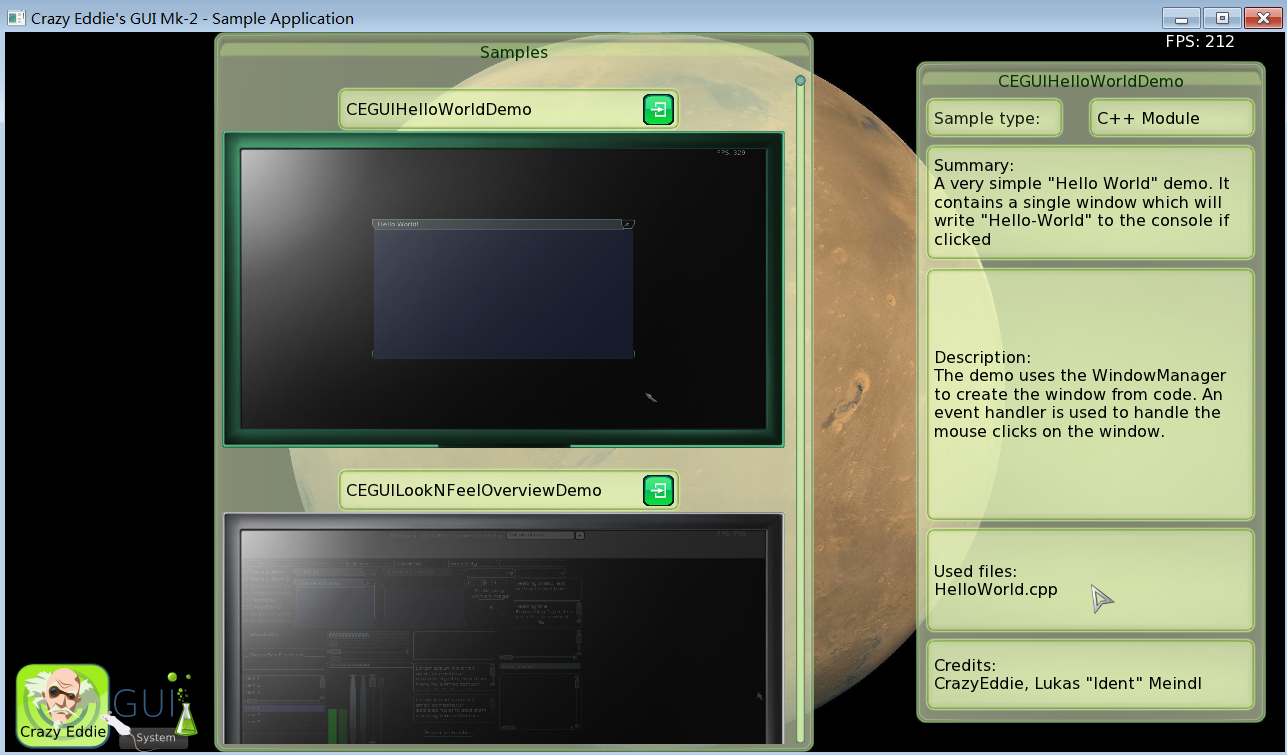Click the C++ Module value field
Image resolution: width=1287 pixels, height=755 pixels.
pyautogui.click(x=1171, y=118)
